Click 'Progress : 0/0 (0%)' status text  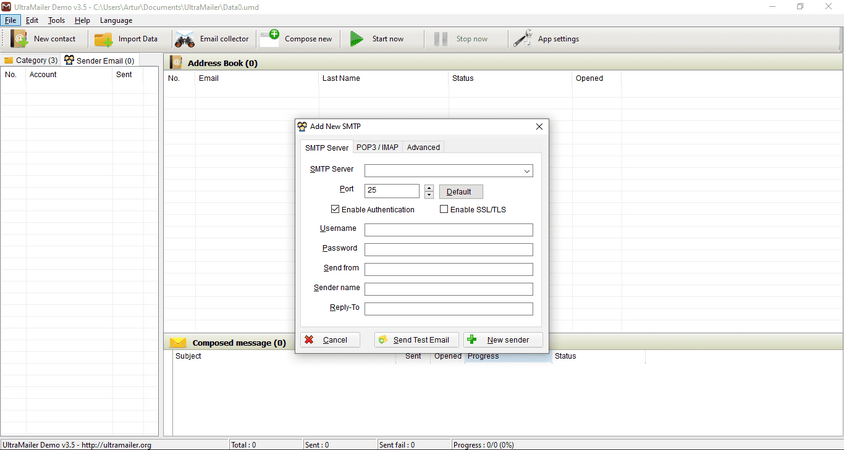tap(483, 445)
